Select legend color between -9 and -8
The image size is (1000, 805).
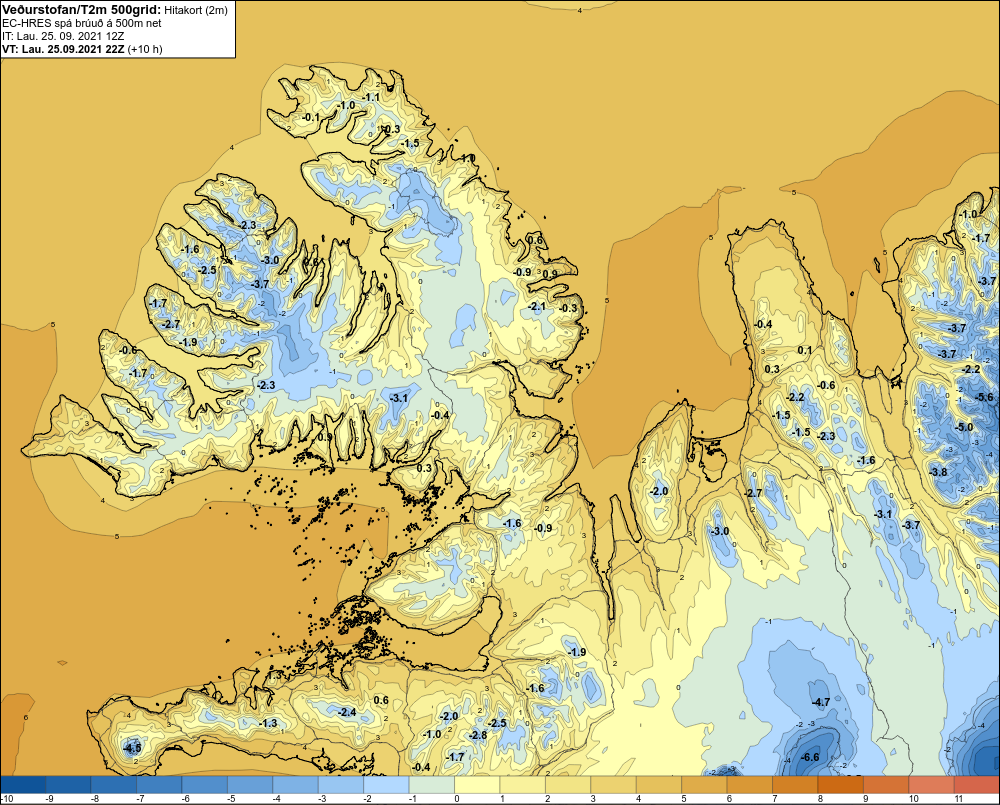click(x=68, y=784)
